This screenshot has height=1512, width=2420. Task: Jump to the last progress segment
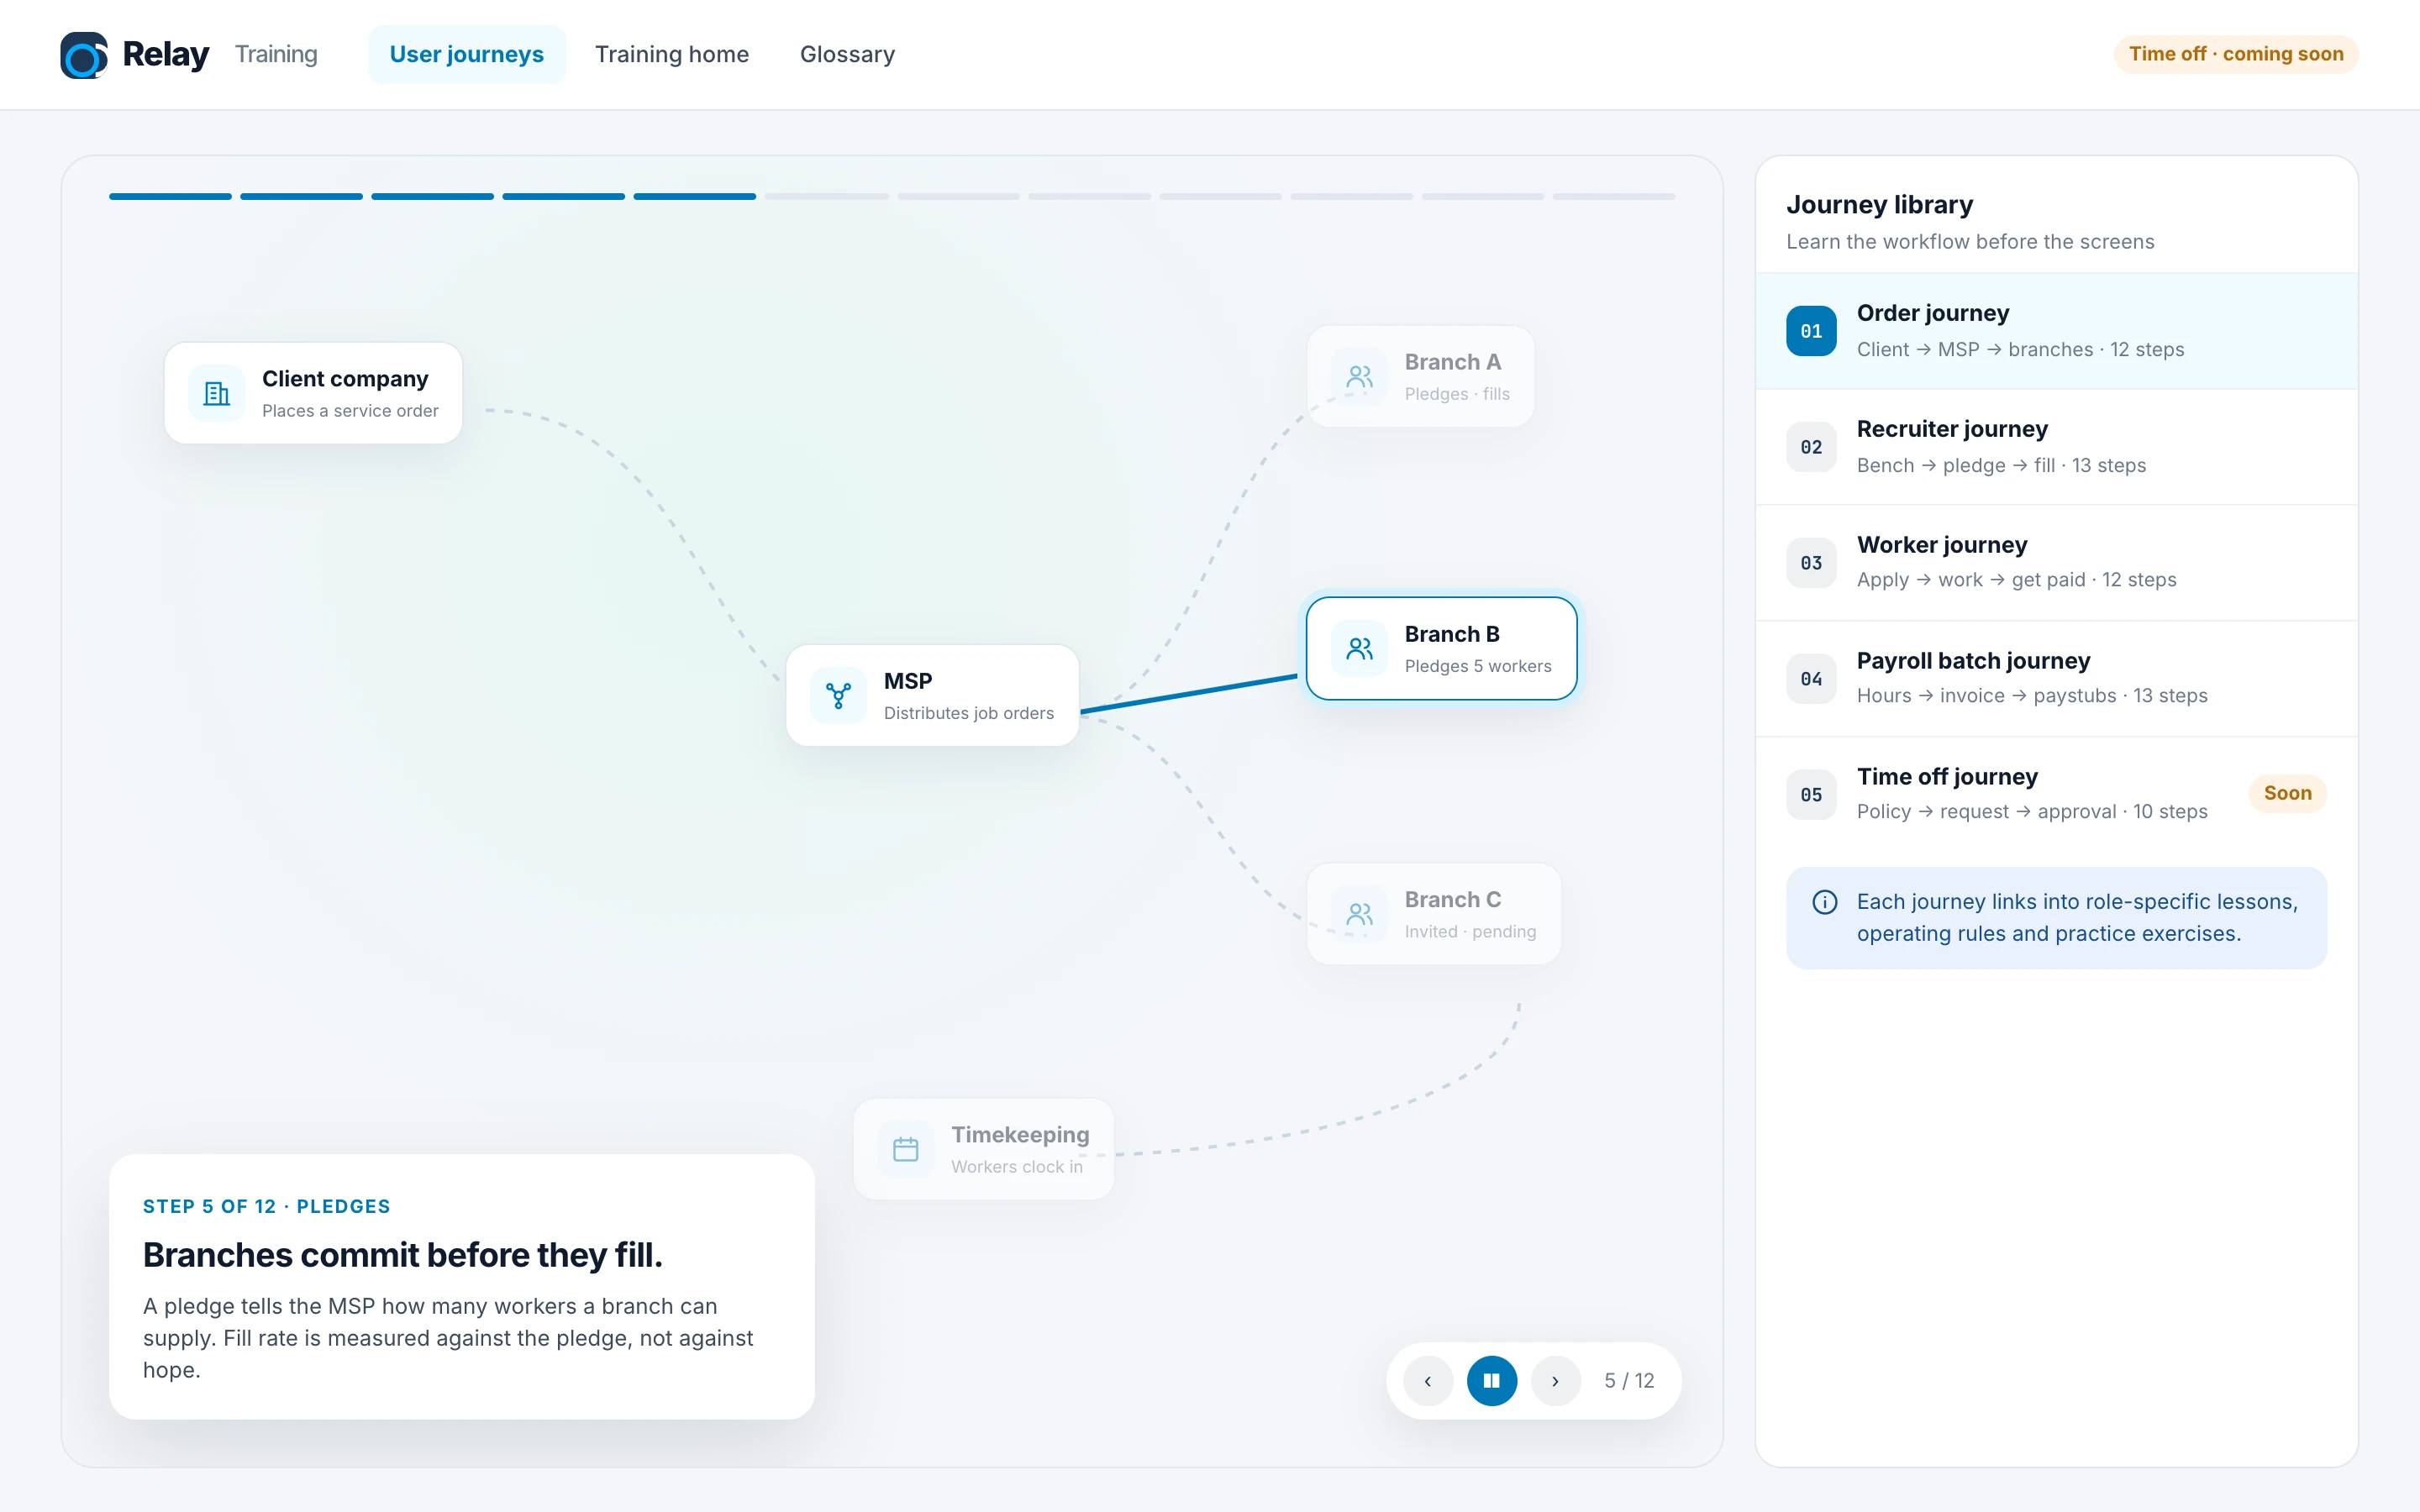1613,196
